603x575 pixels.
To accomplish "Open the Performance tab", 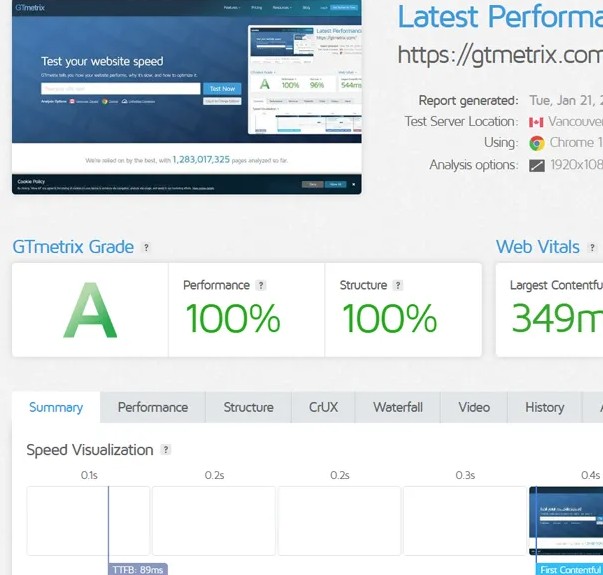I will pyautogui.click(x=153, y=407).
